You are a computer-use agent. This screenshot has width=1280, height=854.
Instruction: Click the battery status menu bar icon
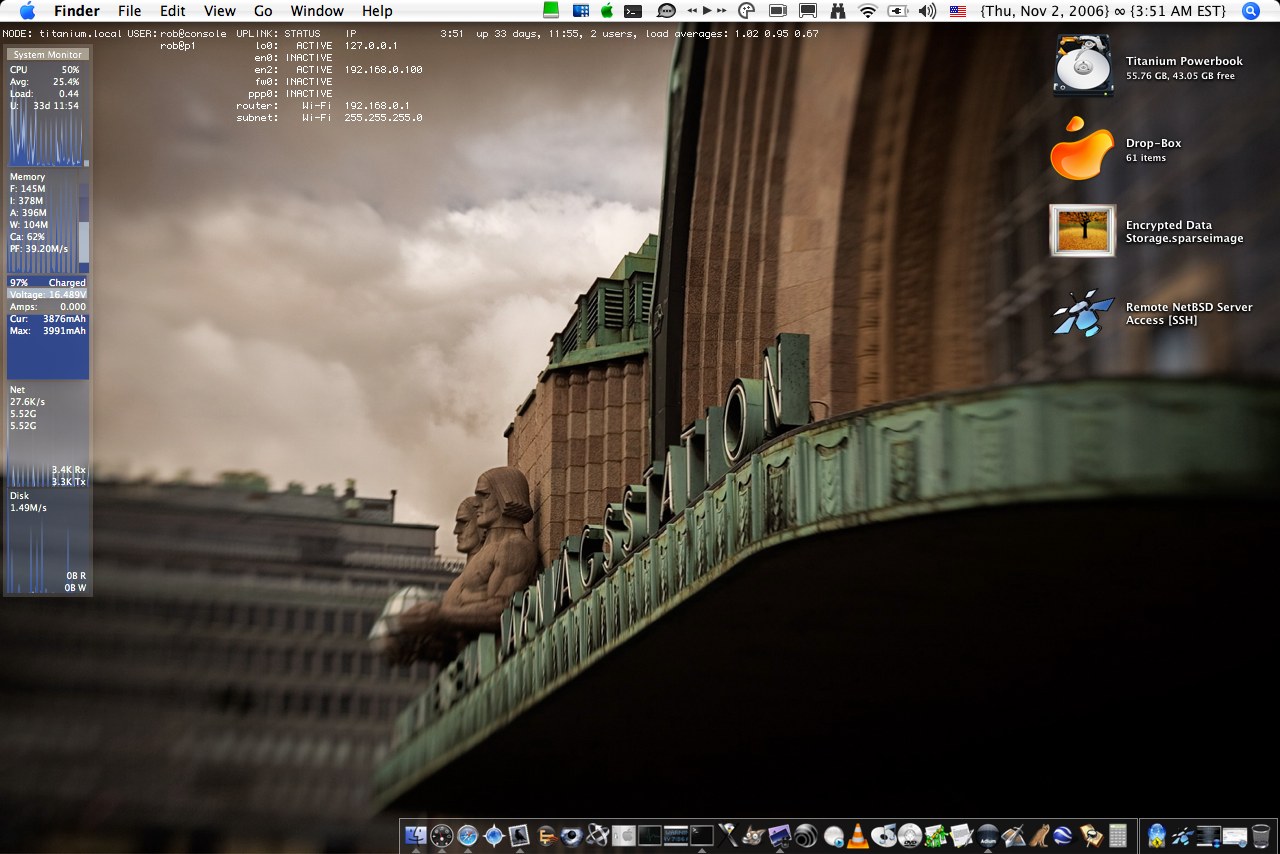tap(898, 11)
